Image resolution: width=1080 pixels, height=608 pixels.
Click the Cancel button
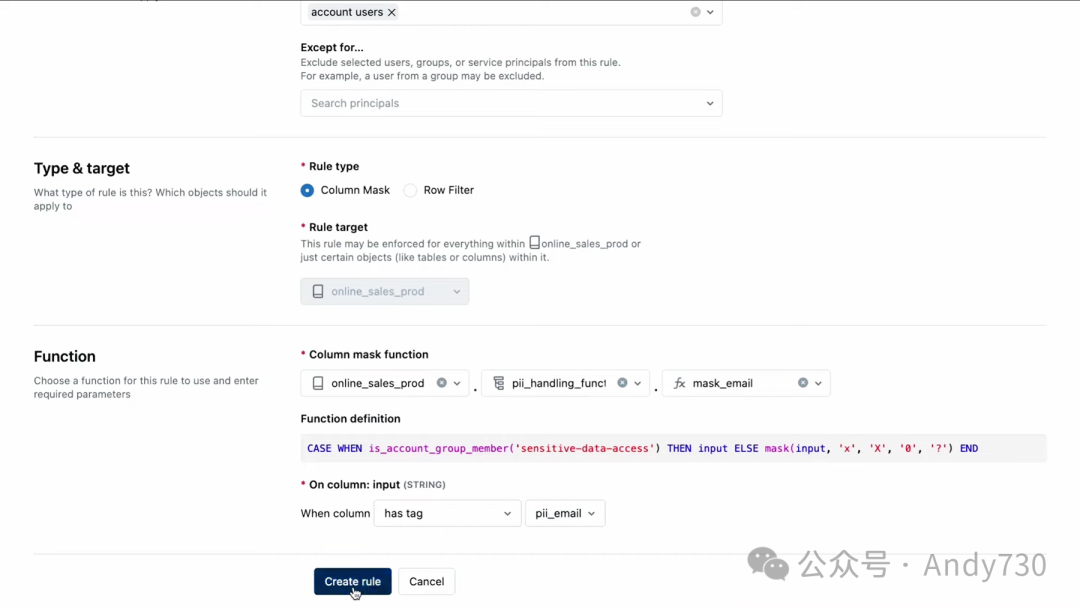(426, 582)
